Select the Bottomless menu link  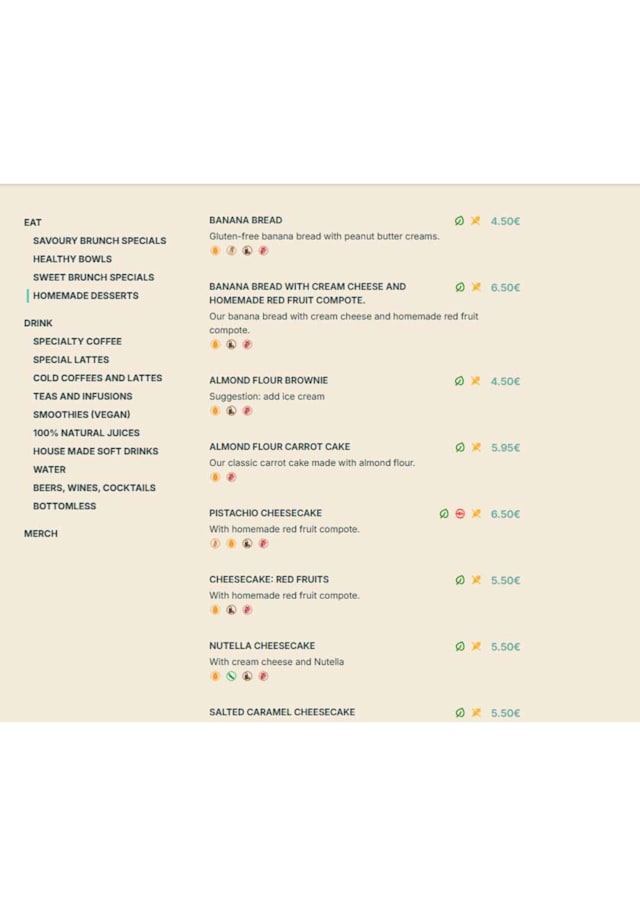[x=64, y=506]
